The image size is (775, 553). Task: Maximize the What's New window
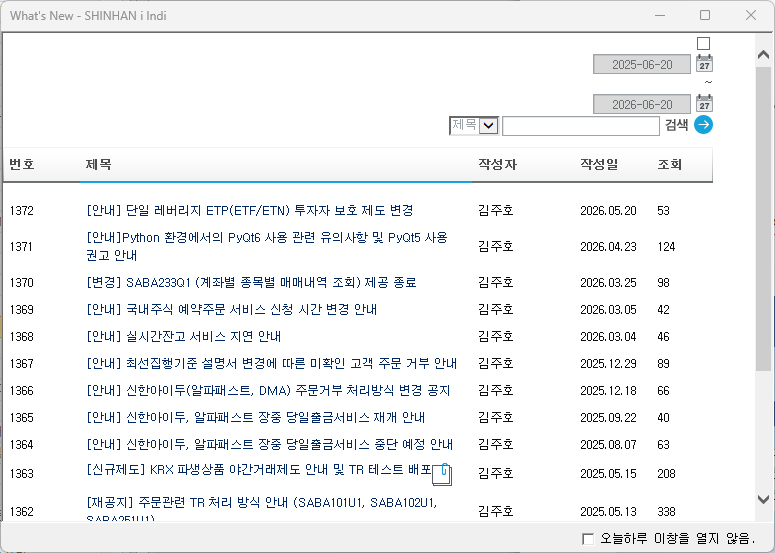[x=705, y=15]
